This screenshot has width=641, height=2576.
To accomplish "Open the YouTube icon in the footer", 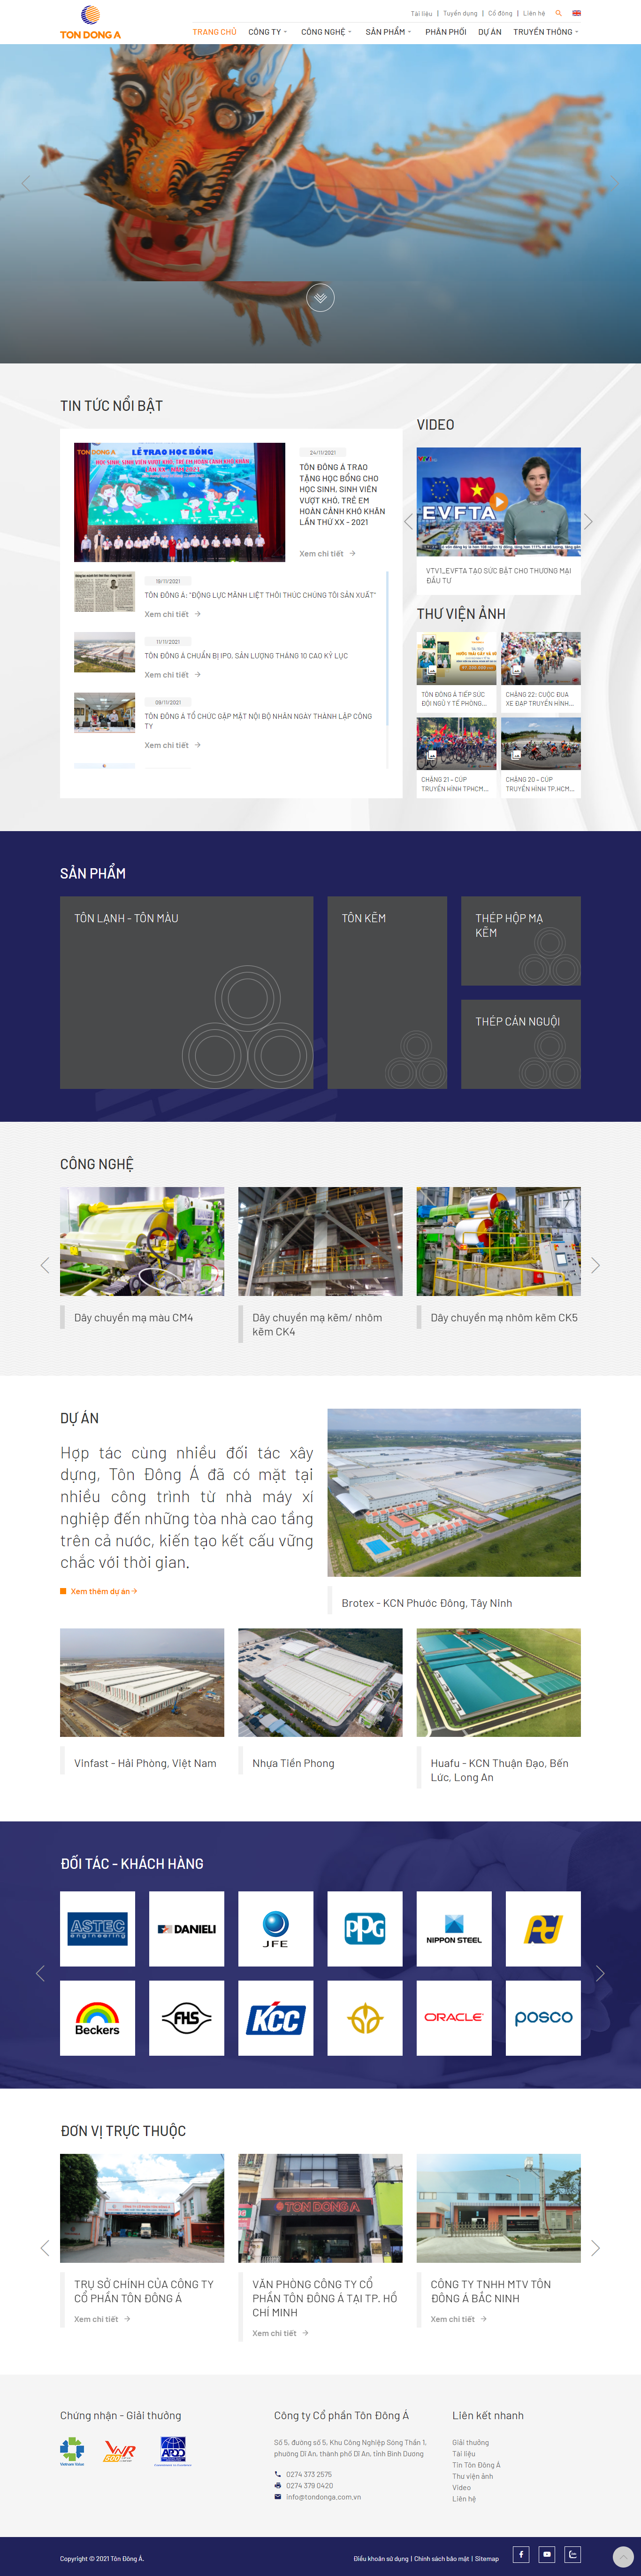I will [547, 2553].
